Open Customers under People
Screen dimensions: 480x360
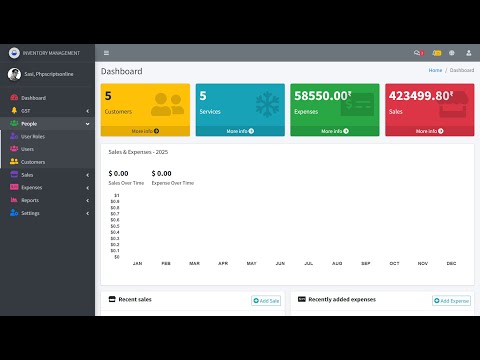pyautogui.click(x=47, y=162)
